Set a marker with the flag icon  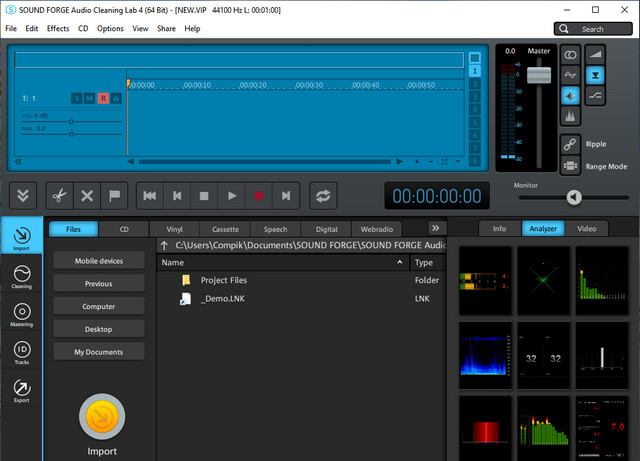point(115,195)
